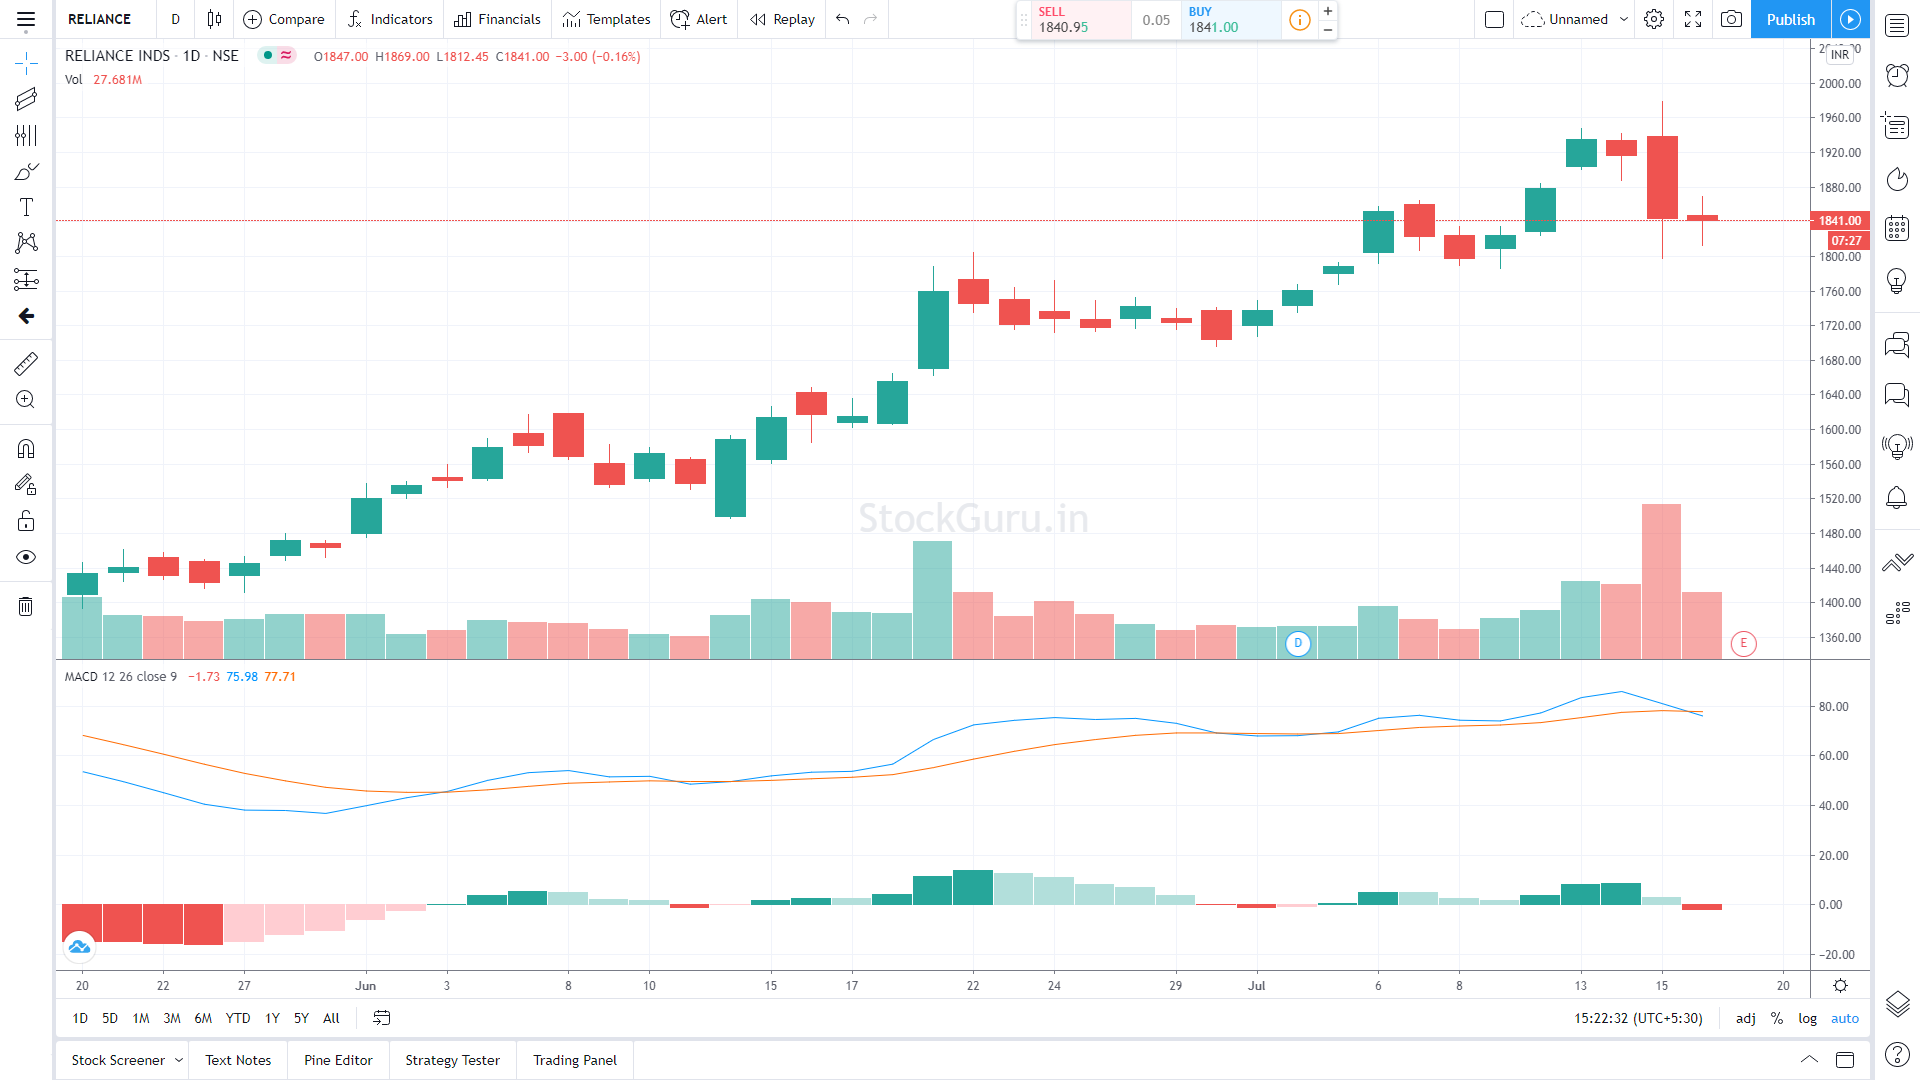This screenshot has height=1080, width=1920.
Task: Open indicator Templates menu
Action: (x=606, y=19)
